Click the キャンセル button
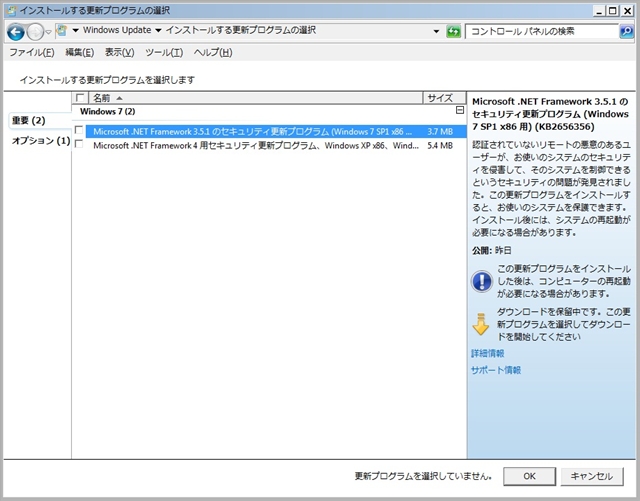 pyautogui.click(x=592, y=476)
